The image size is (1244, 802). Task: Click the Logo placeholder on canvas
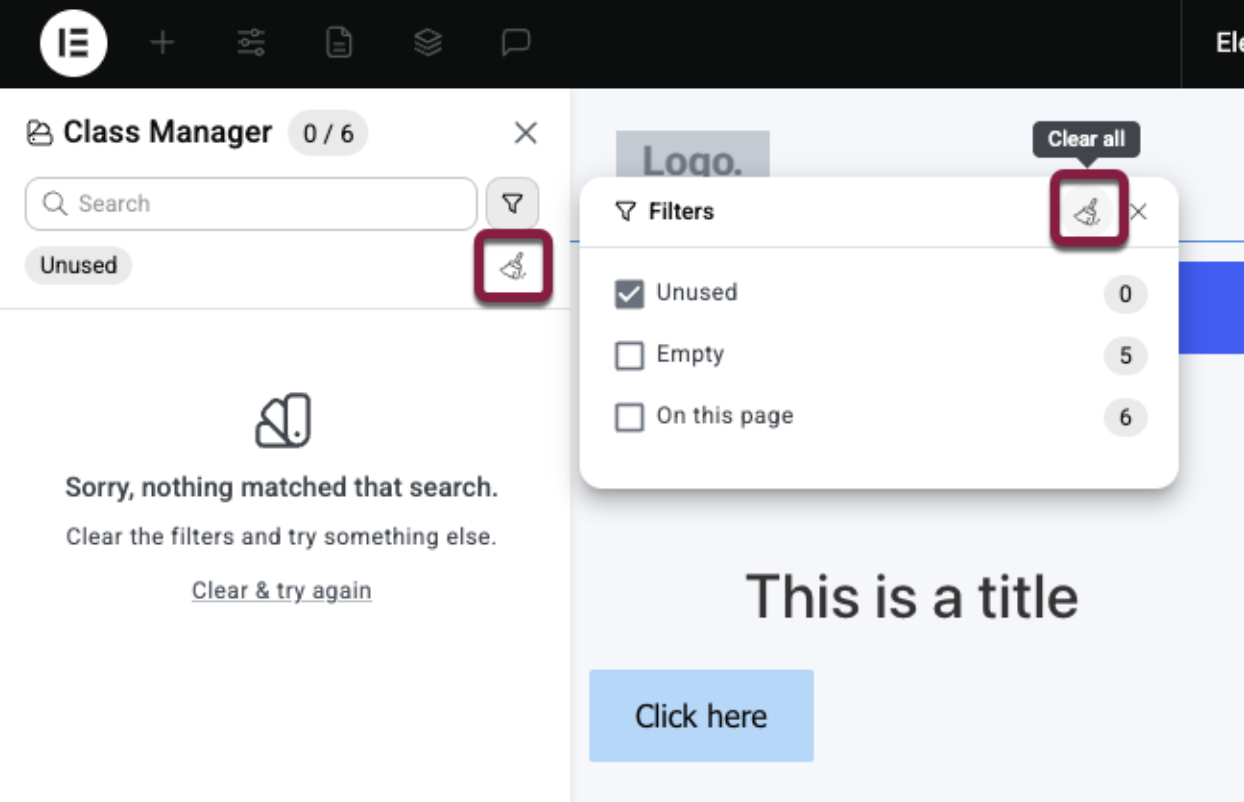(692, 157)
